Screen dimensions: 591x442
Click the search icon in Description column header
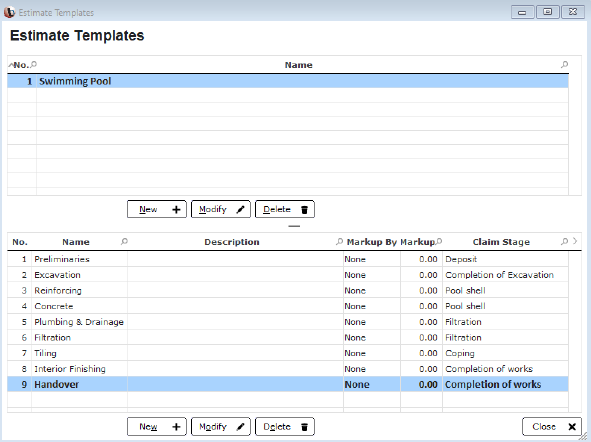pyautogui.click(x=339, y=242)
